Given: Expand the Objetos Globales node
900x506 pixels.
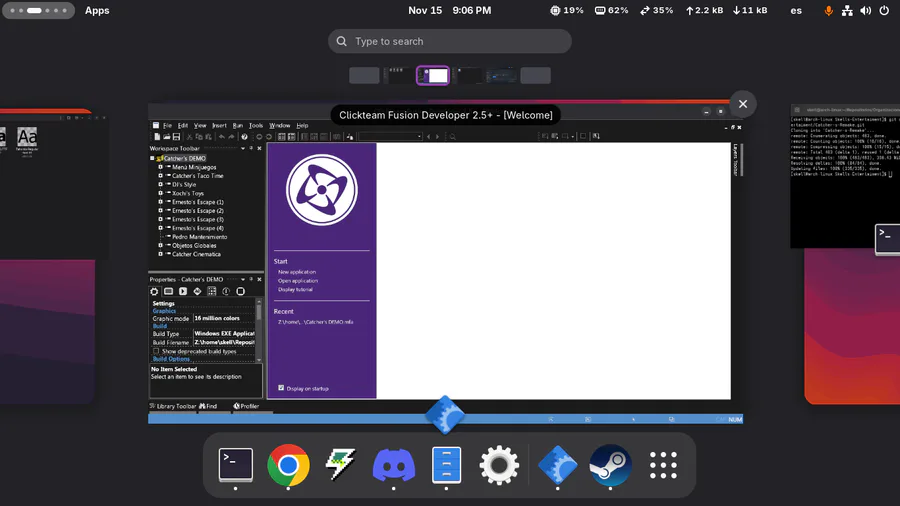Looking at the screenshot, I should 161,246.
